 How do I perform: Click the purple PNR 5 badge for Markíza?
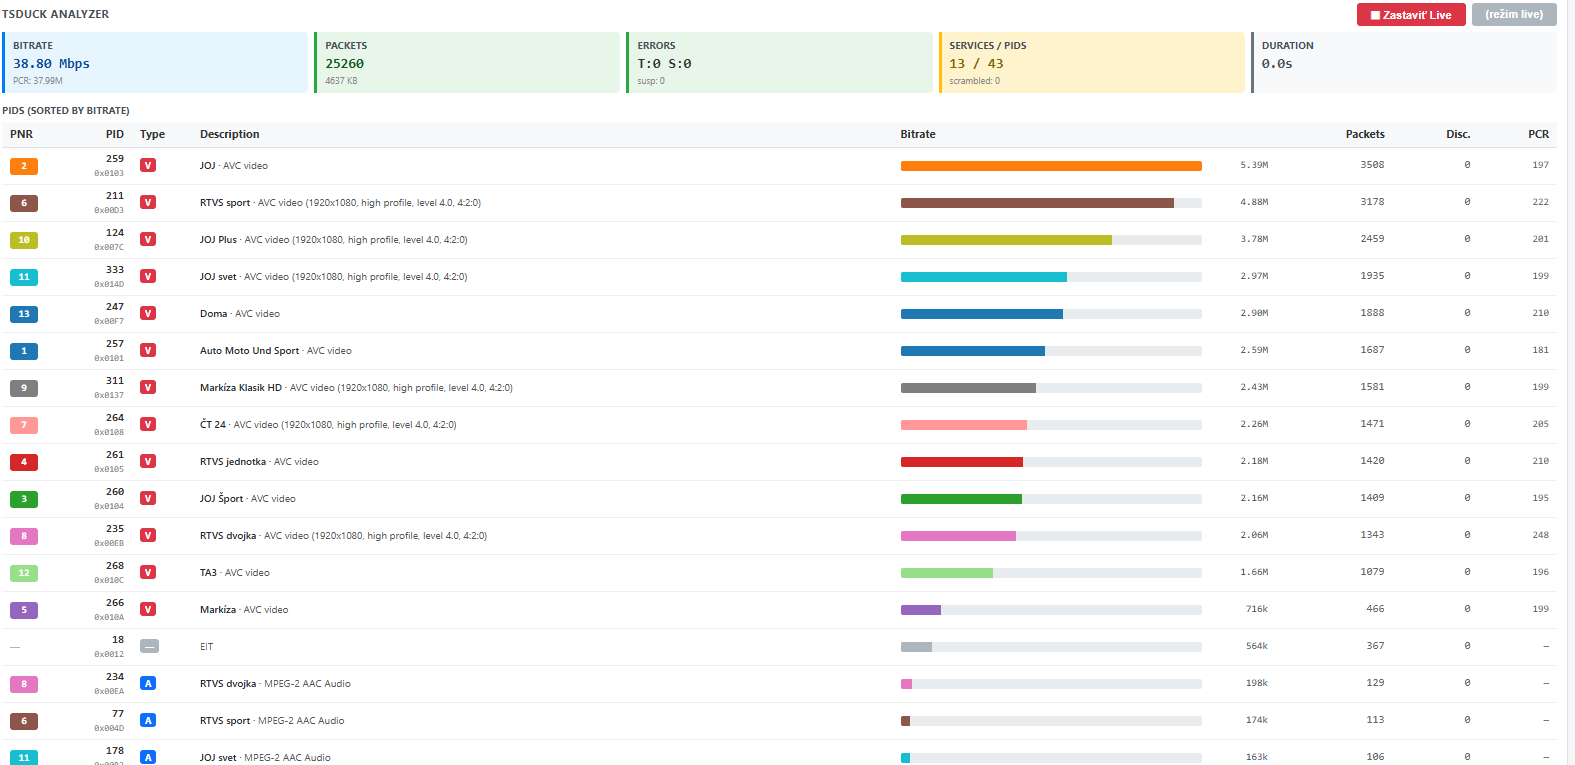click(x=24, y=610)
